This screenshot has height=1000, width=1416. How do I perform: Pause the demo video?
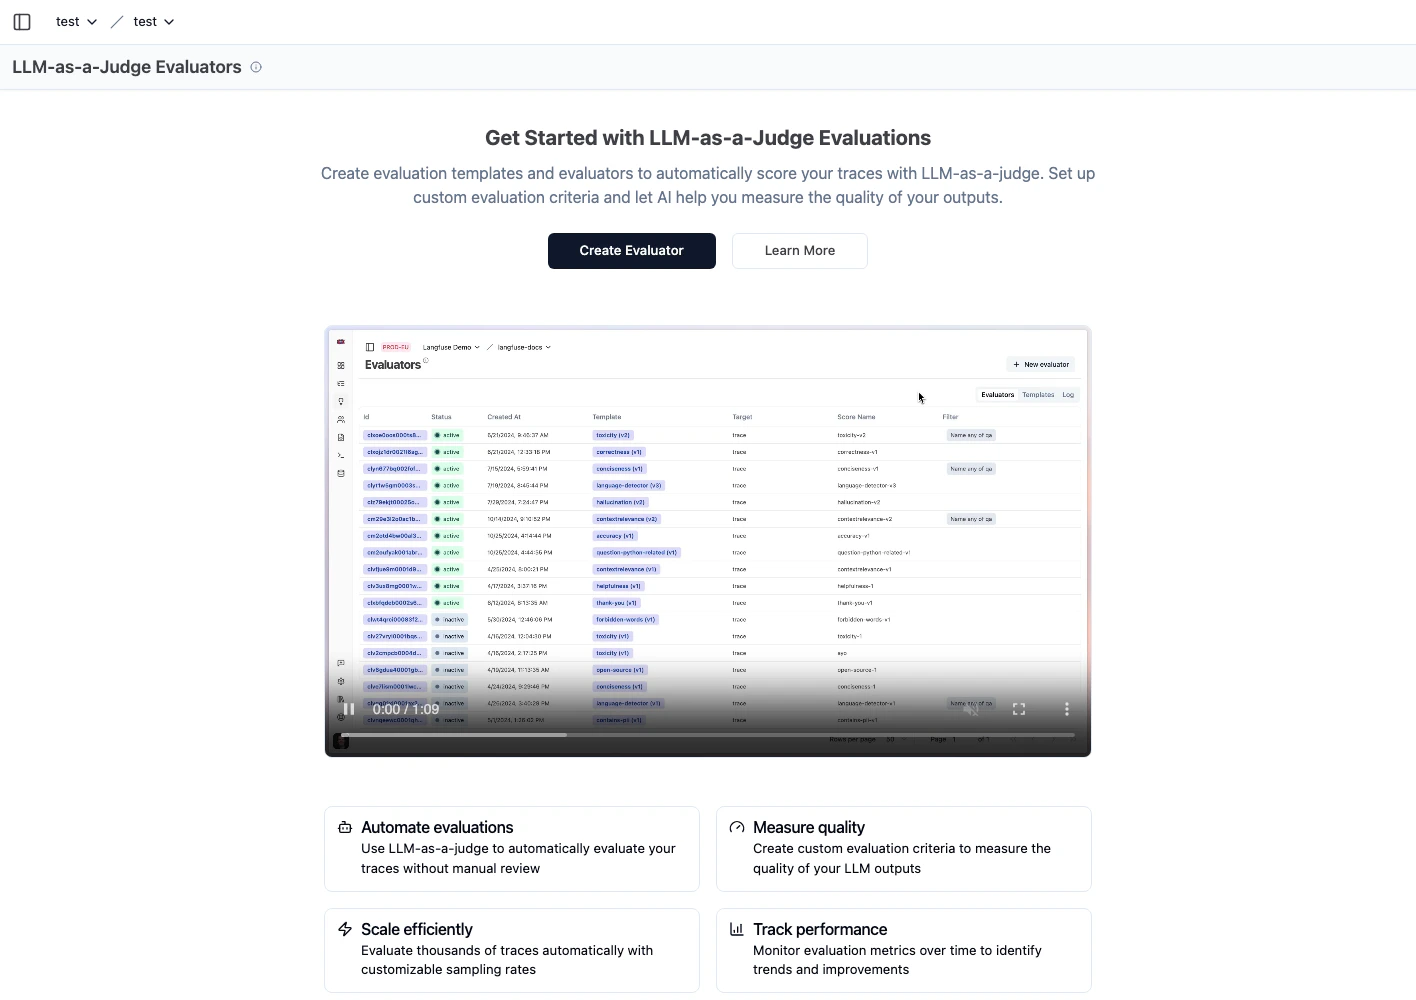(x=348, y=708)
